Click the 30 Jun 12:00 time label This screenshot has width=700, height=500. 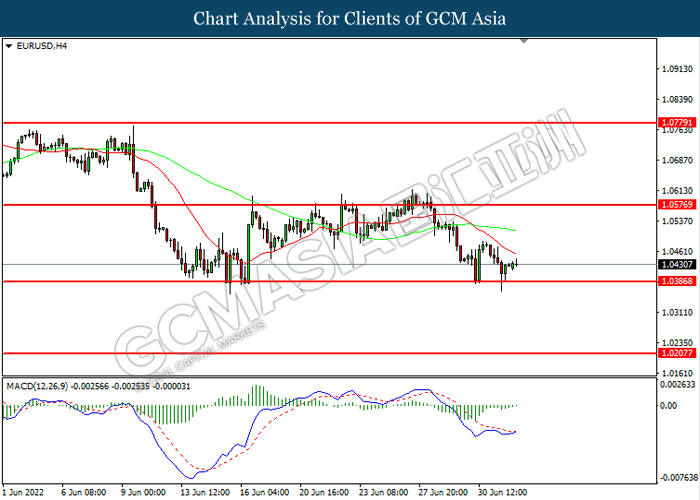click(x=503, y=492)
